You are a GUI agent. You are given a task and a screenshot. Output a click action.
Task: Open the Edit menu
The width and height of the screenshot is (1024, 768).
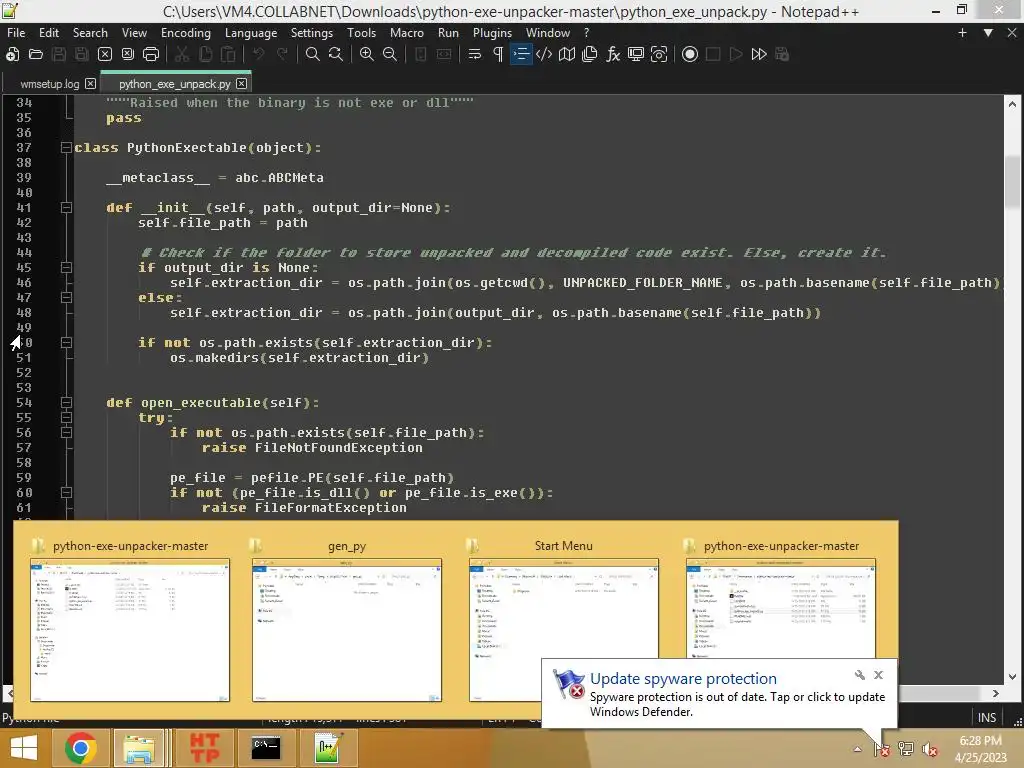49,33
